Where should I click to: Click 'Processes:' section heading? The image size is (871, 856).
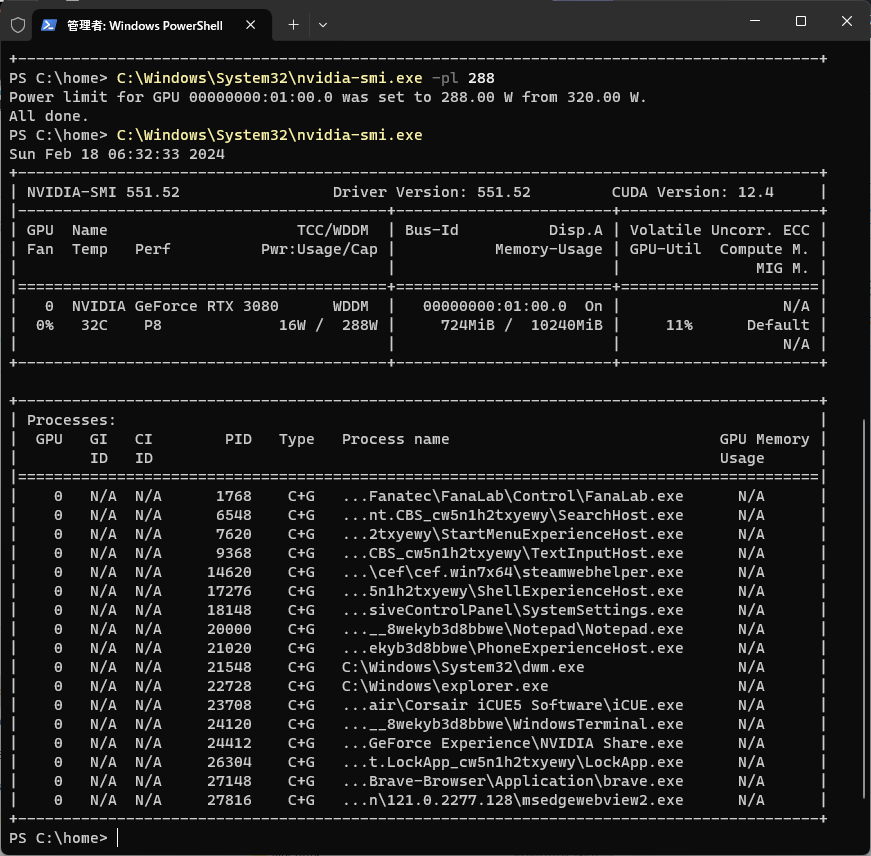(x=72, y=420)
